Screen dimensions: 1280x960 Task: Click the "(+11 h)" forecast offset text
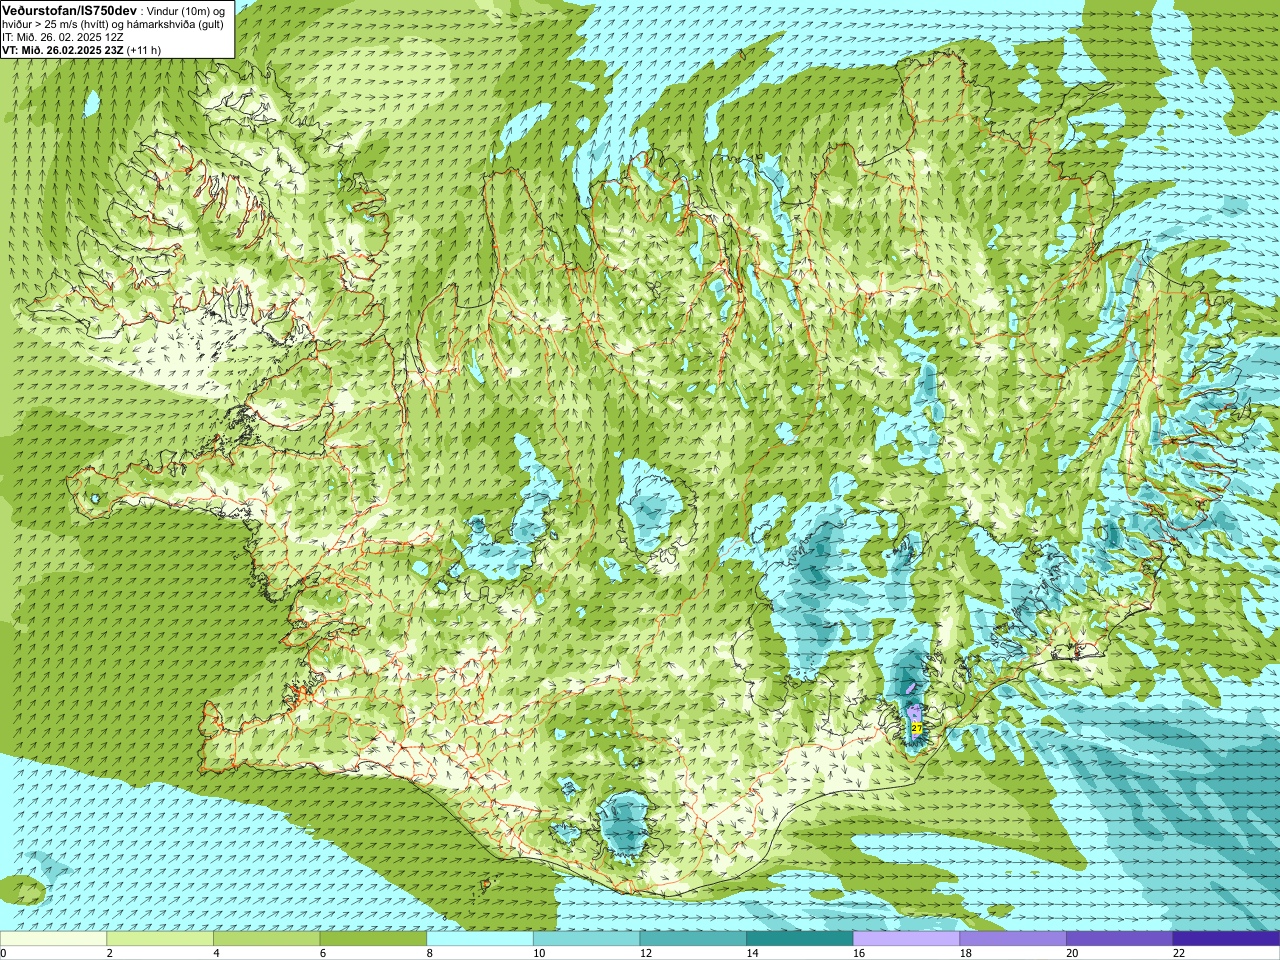tap(144, 50)
